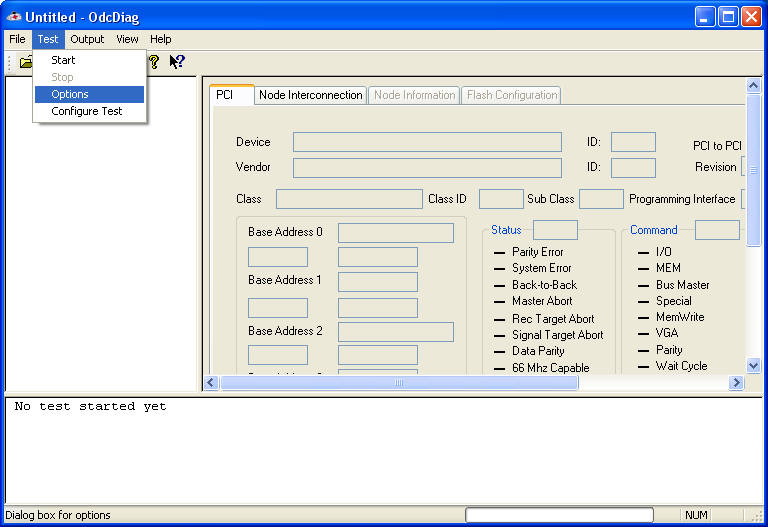Switch to Node Interconnection tab

coord(311,95)
